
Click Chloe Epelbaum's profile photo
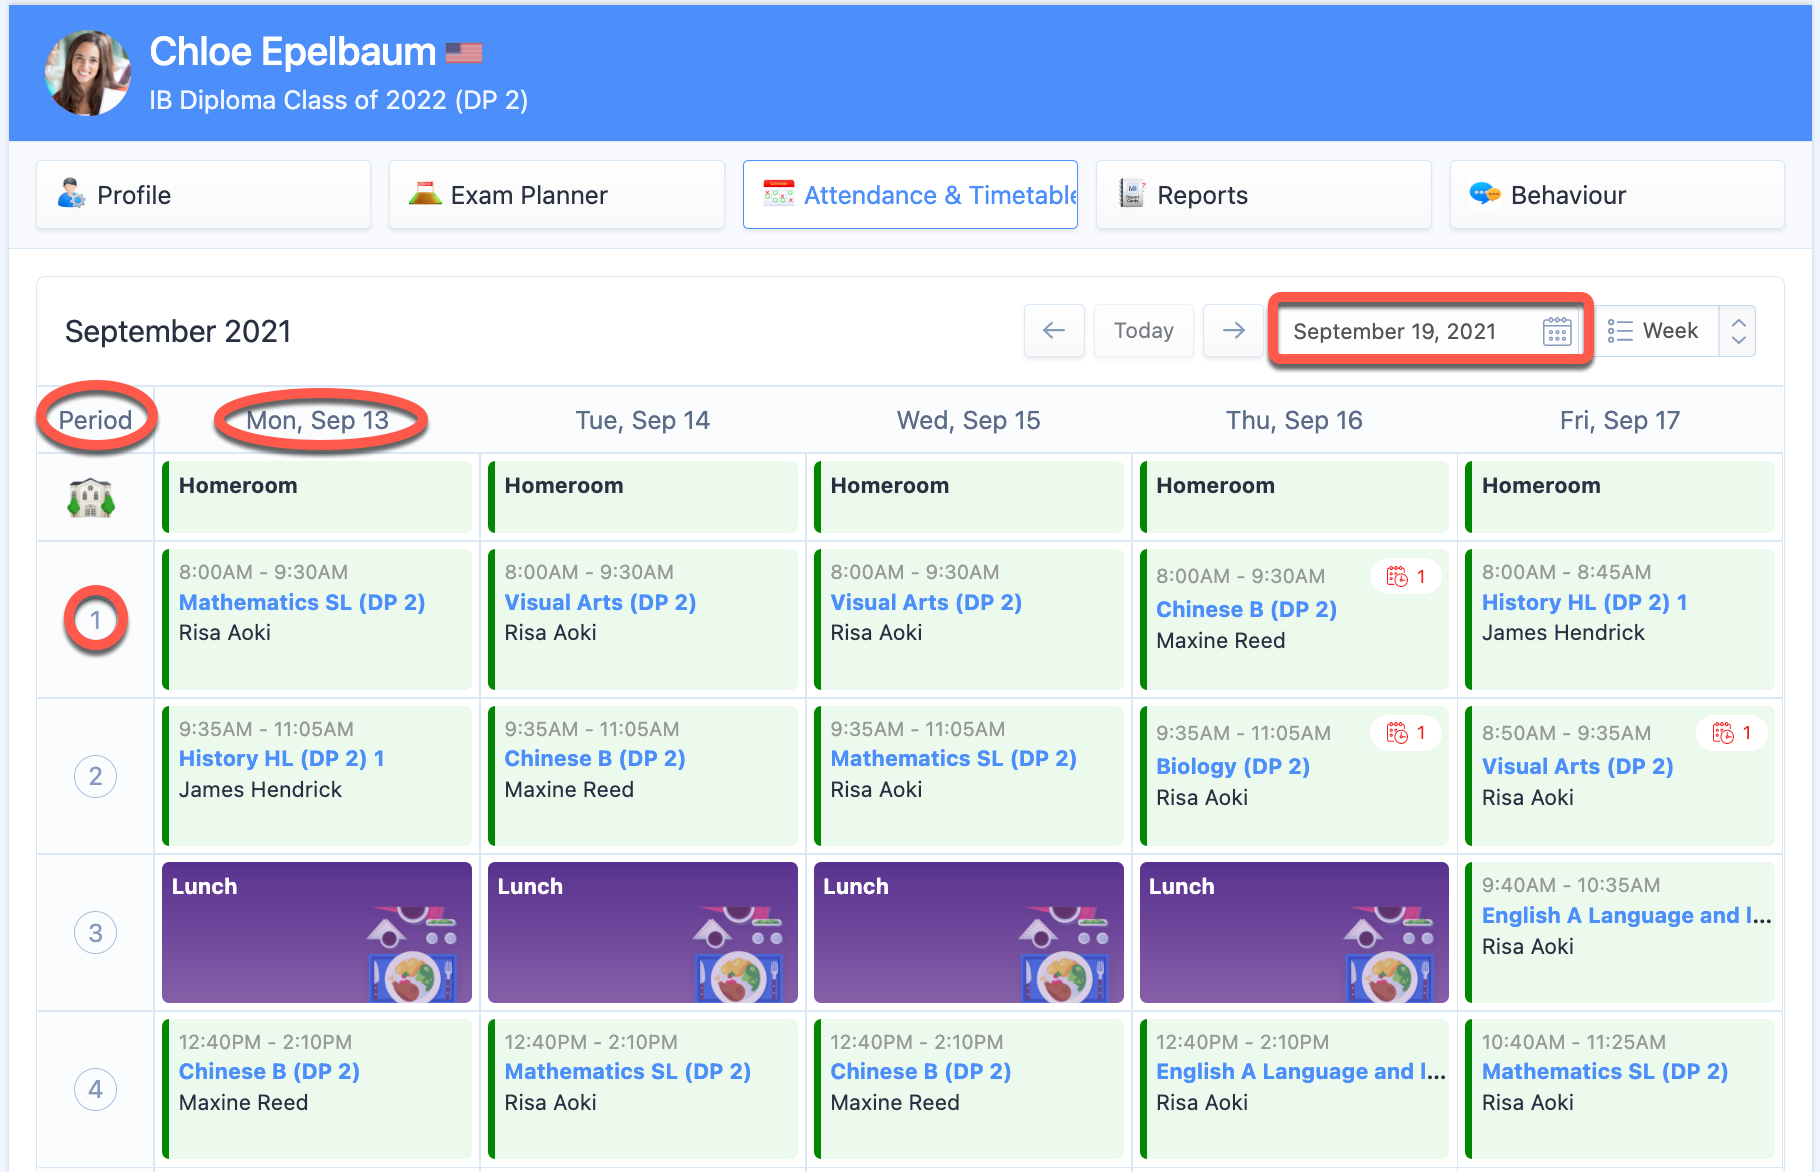(88, 73)
